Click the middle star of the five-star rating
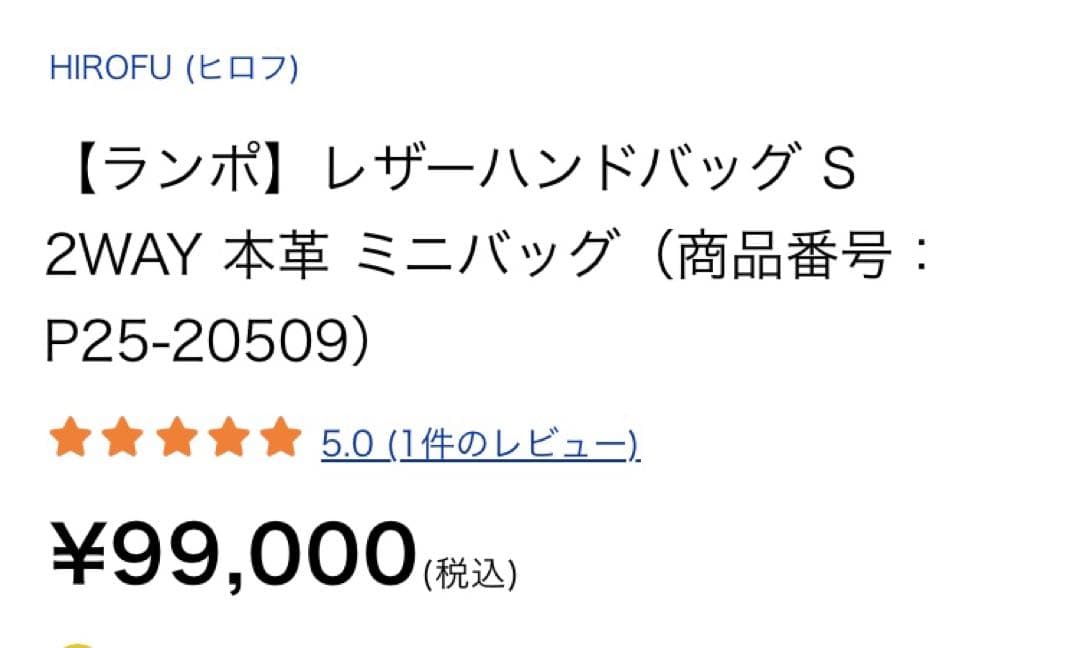This screenshot has height=648, width=1080. [x=176, y=438]
